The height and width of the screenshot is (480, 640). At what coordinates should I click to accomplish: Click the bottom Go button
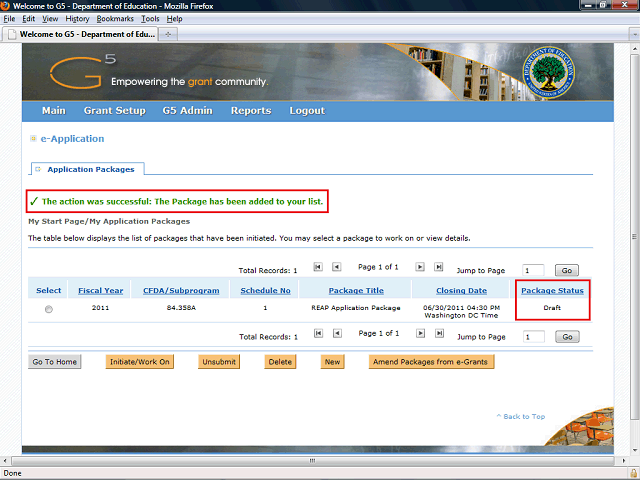[567, 337]
